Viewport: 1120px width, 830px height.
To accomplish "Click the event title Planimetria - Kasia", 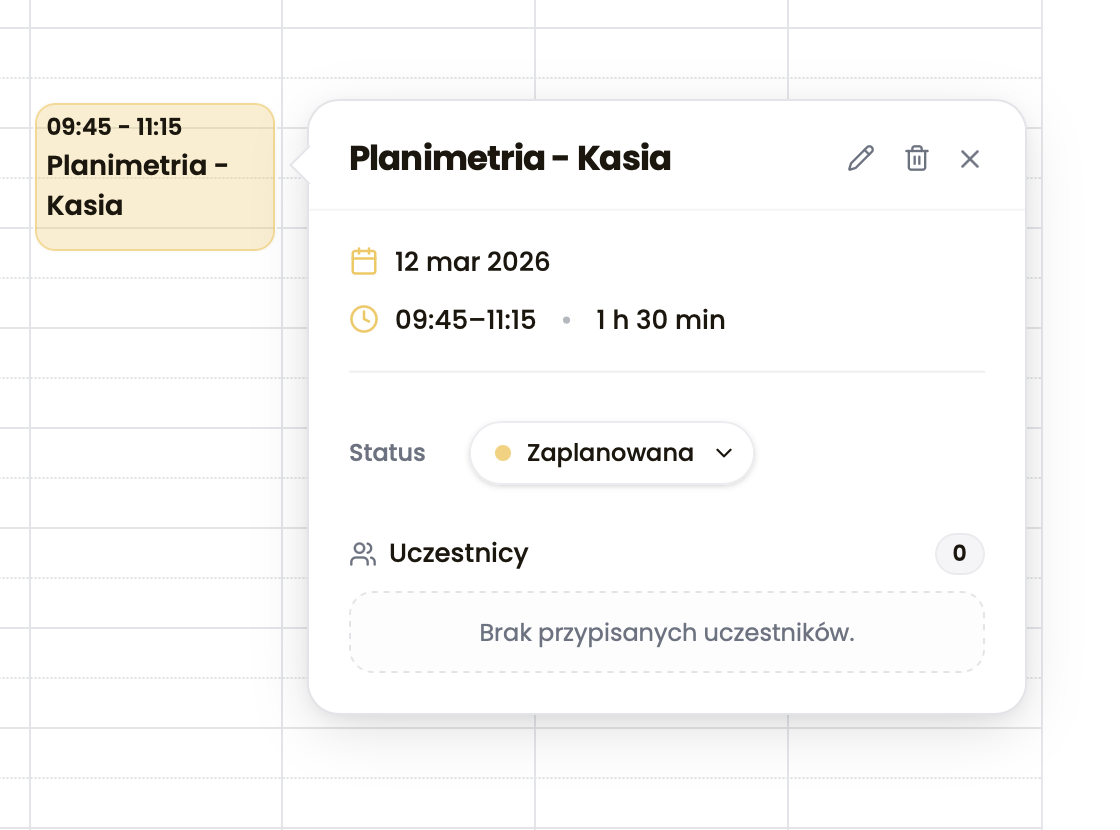I will pyautogui.click(x=511, y=158).
